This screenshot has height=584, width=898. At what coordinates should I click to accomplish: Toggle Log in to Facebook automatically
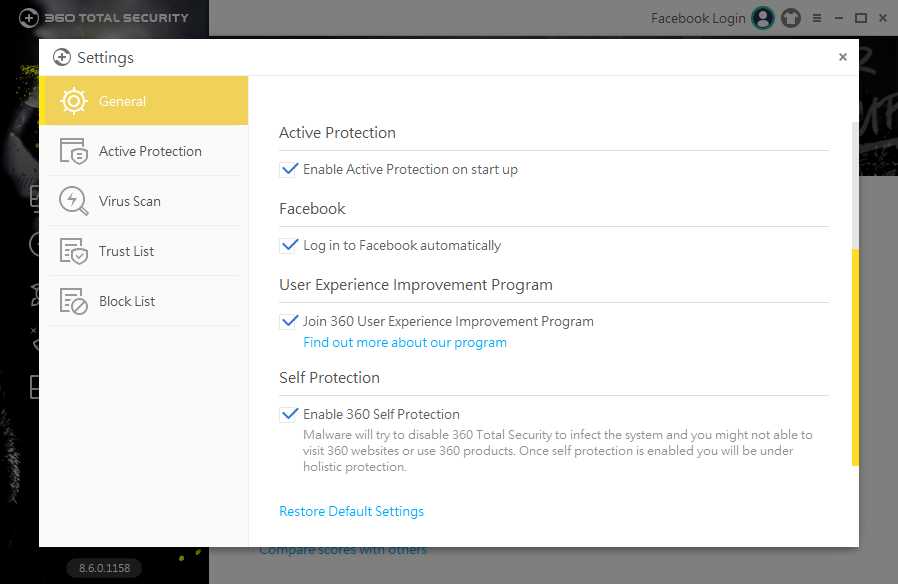coord(289,246)
